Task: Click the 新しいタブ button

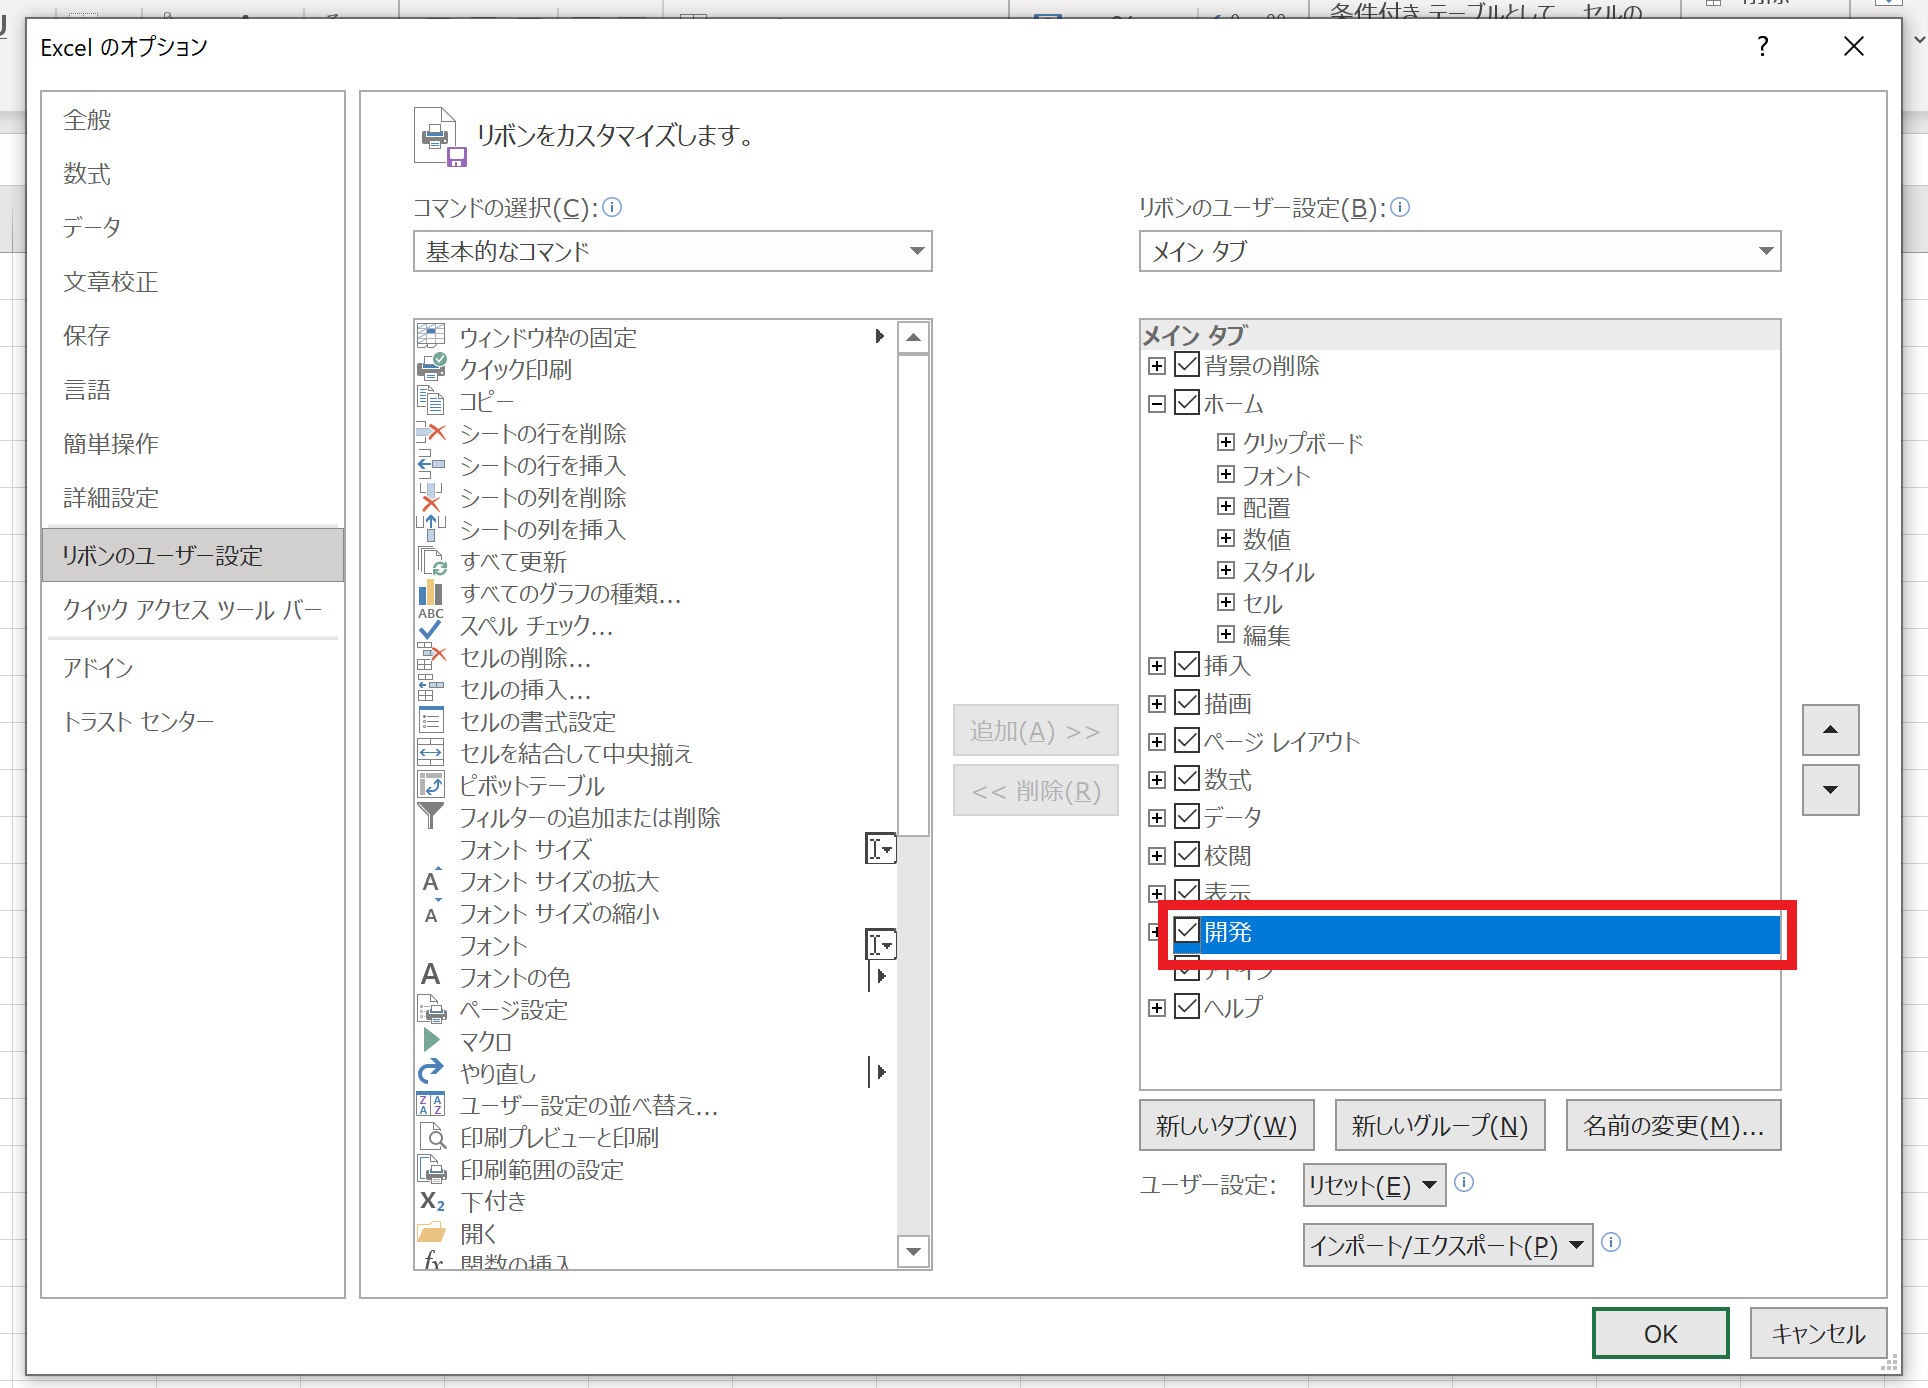Action: click(x=1226, y=1126)
